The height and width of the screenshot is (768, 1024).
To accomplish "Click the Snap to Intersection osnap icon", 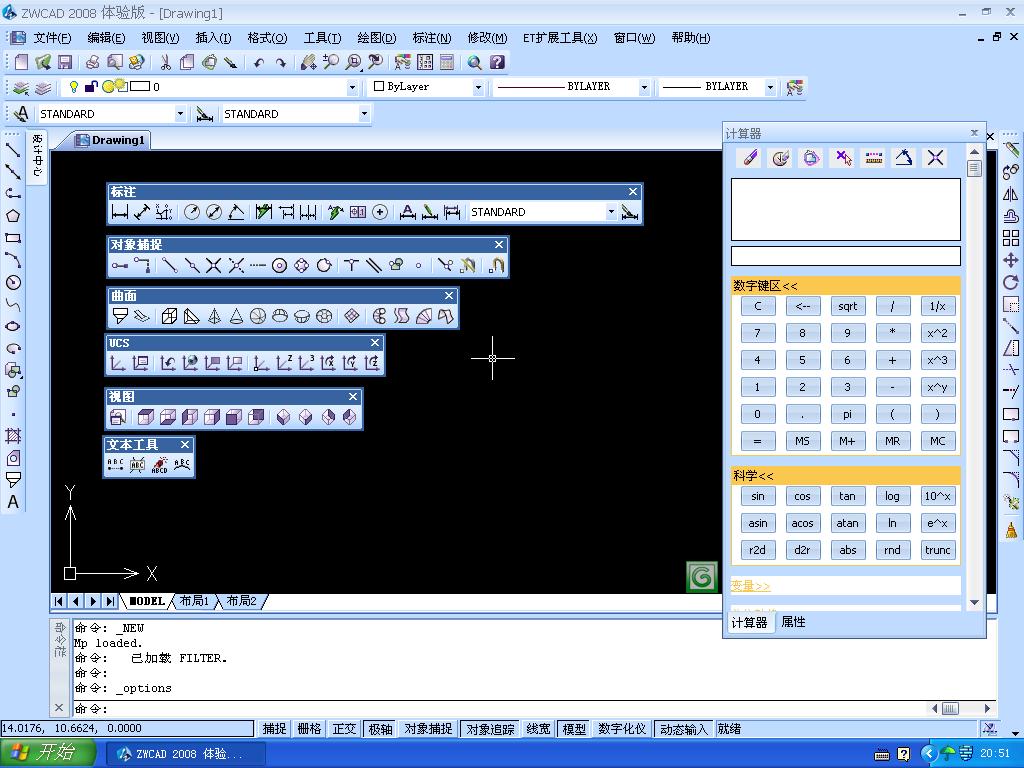I will point(214,265).
